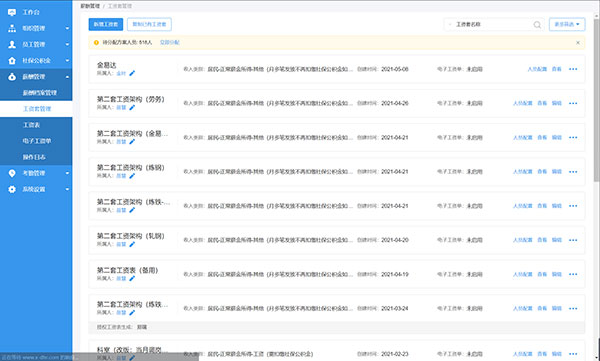Click 编辑 for 第二套工资架构（炼钢）

[557, 172]
